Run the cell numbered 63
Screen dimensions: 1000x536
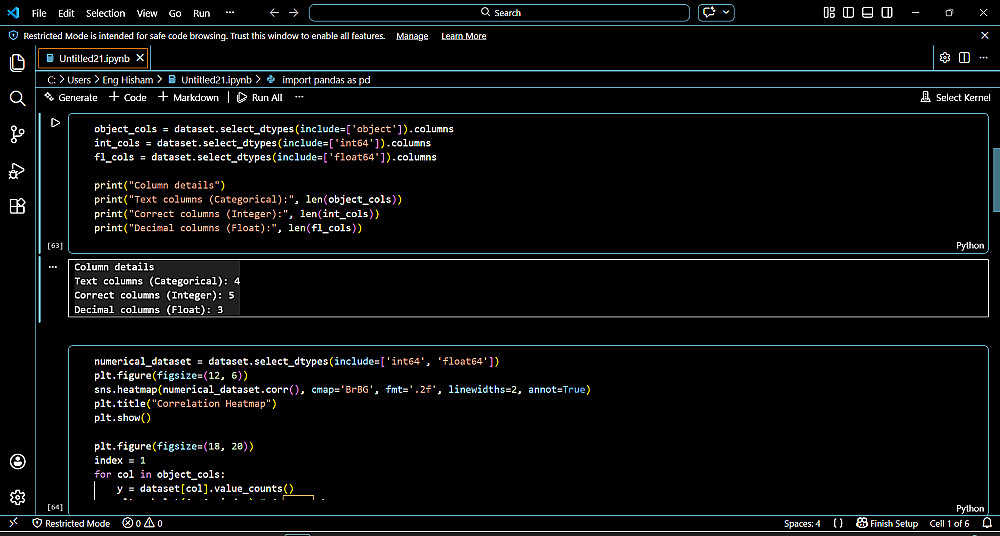pos(55,123)
